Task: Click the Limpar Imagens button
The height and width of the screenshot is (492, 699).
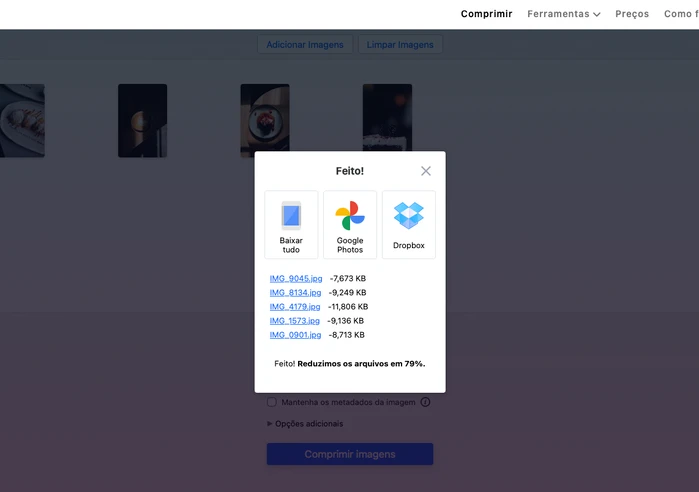Action: [400, 45]
